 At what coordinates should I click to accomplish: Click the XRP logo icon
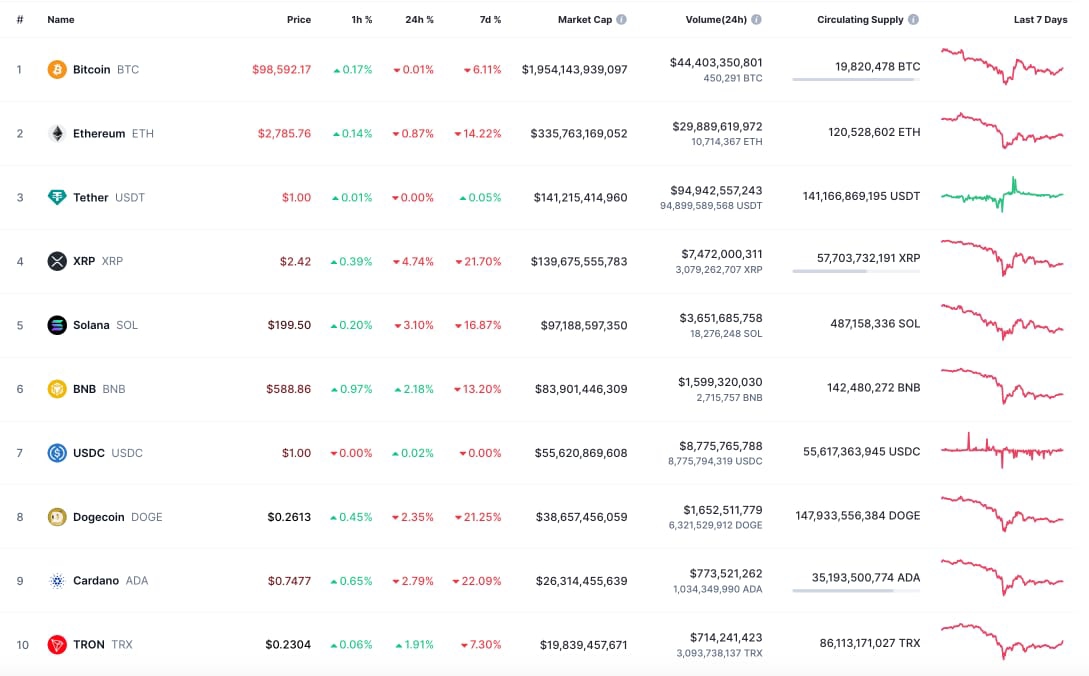point(57,261)
